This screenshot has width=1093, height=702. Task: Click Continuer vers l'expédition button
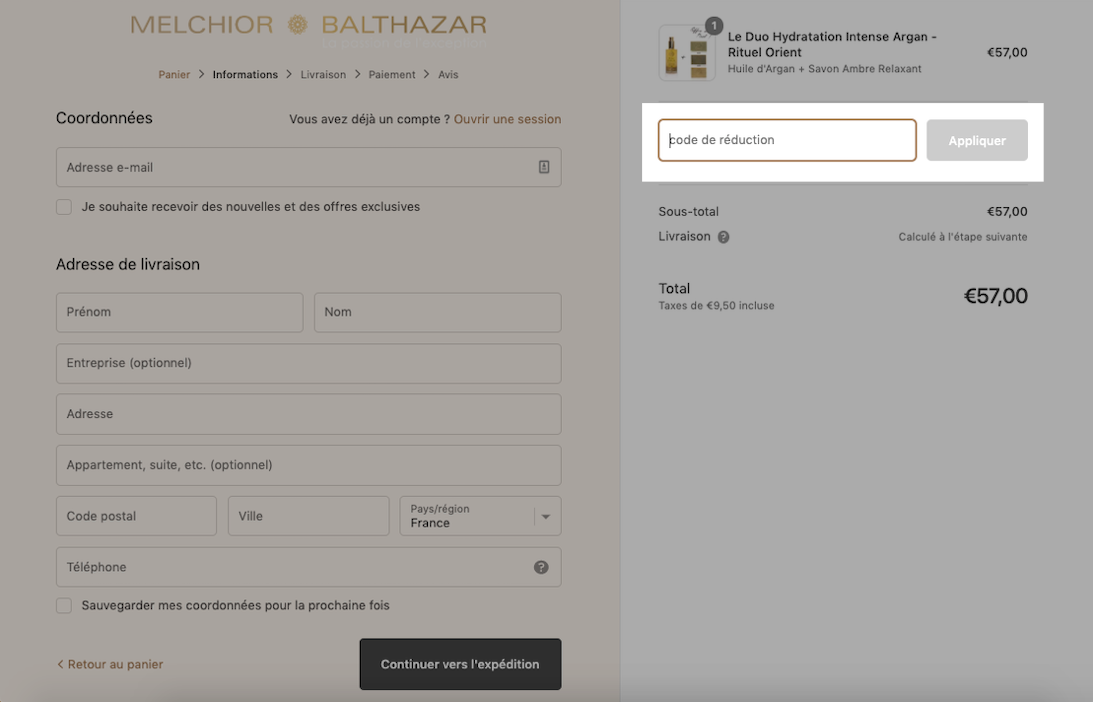[x=460, y=664]
